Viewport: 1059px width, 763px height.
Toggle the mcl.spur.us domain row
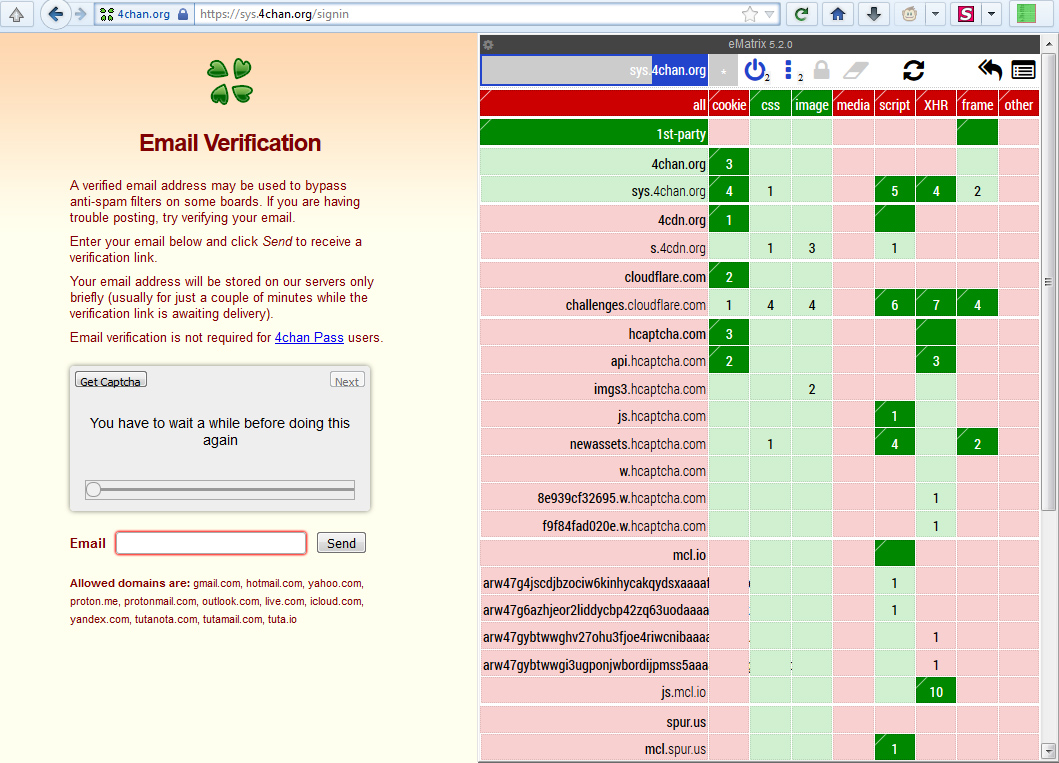click(594, 749)
